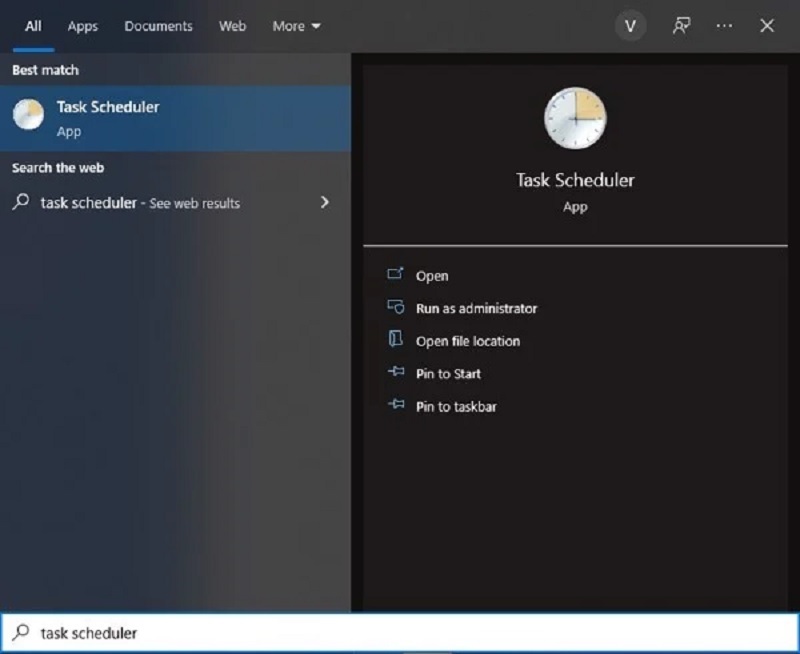Click the Task Scheduler clock icon
Viewport: 800px width, 654px height.
point(575,117)
